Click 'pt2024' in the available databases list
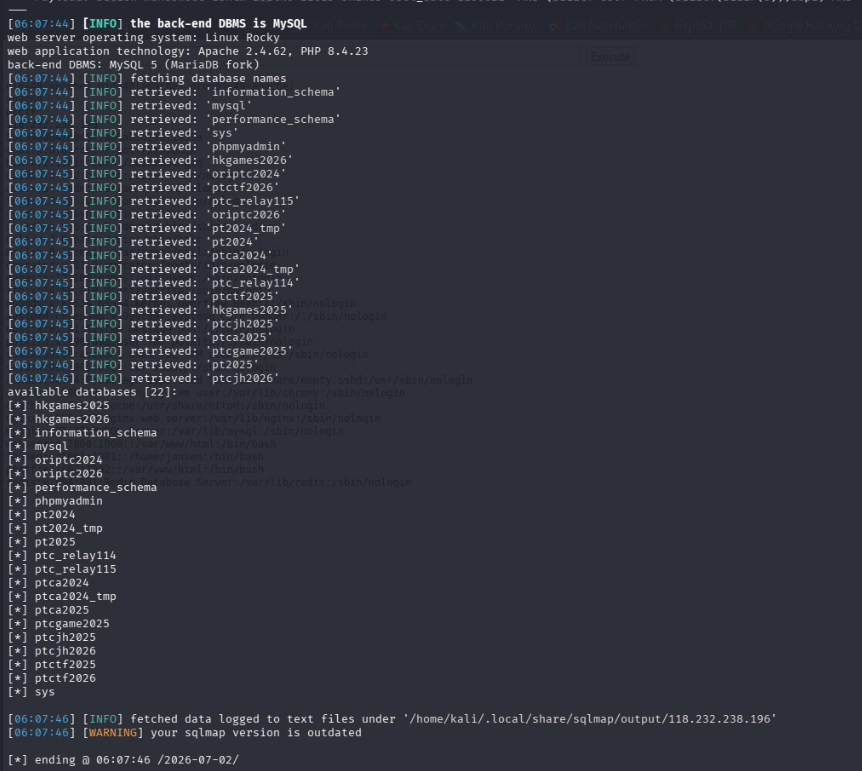 point(55,515)
